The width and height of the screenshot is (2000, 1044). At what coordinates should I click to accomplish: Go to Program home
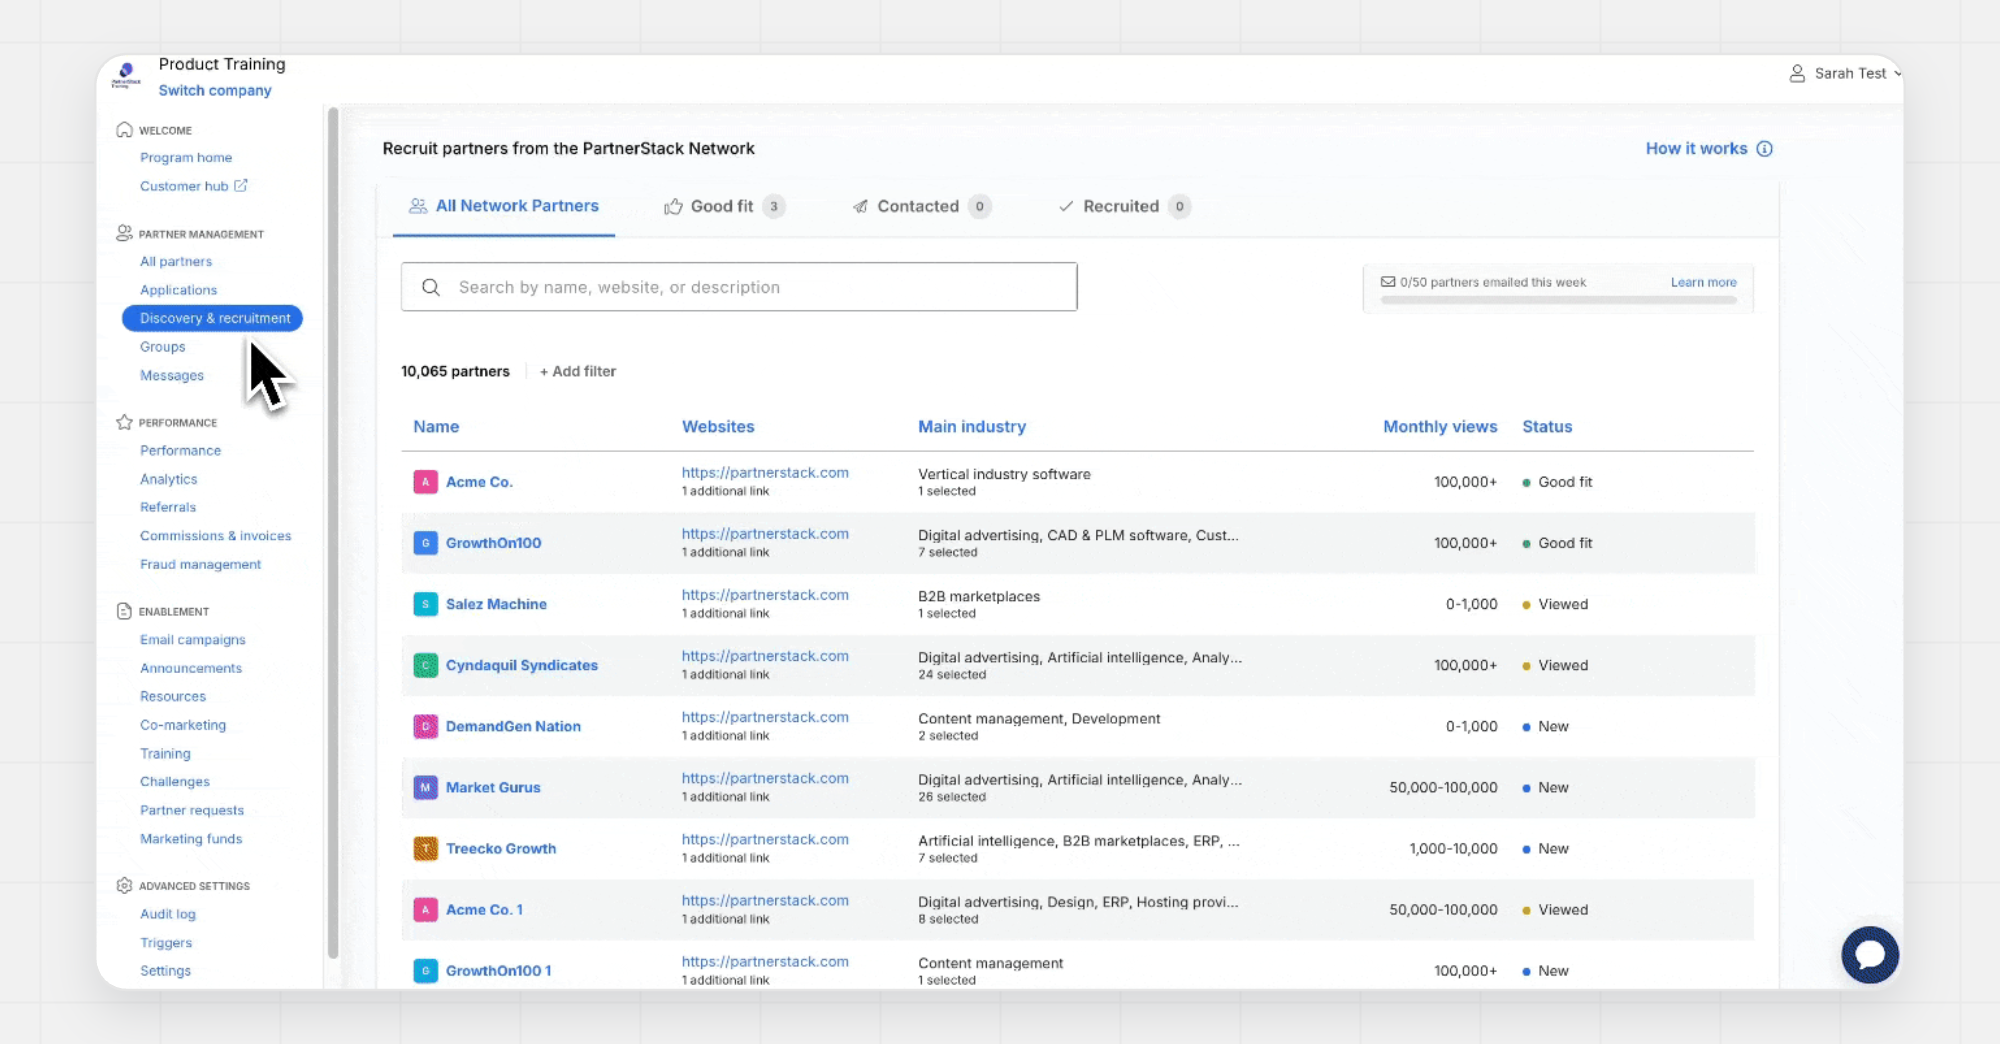click(x=186, y=157)
